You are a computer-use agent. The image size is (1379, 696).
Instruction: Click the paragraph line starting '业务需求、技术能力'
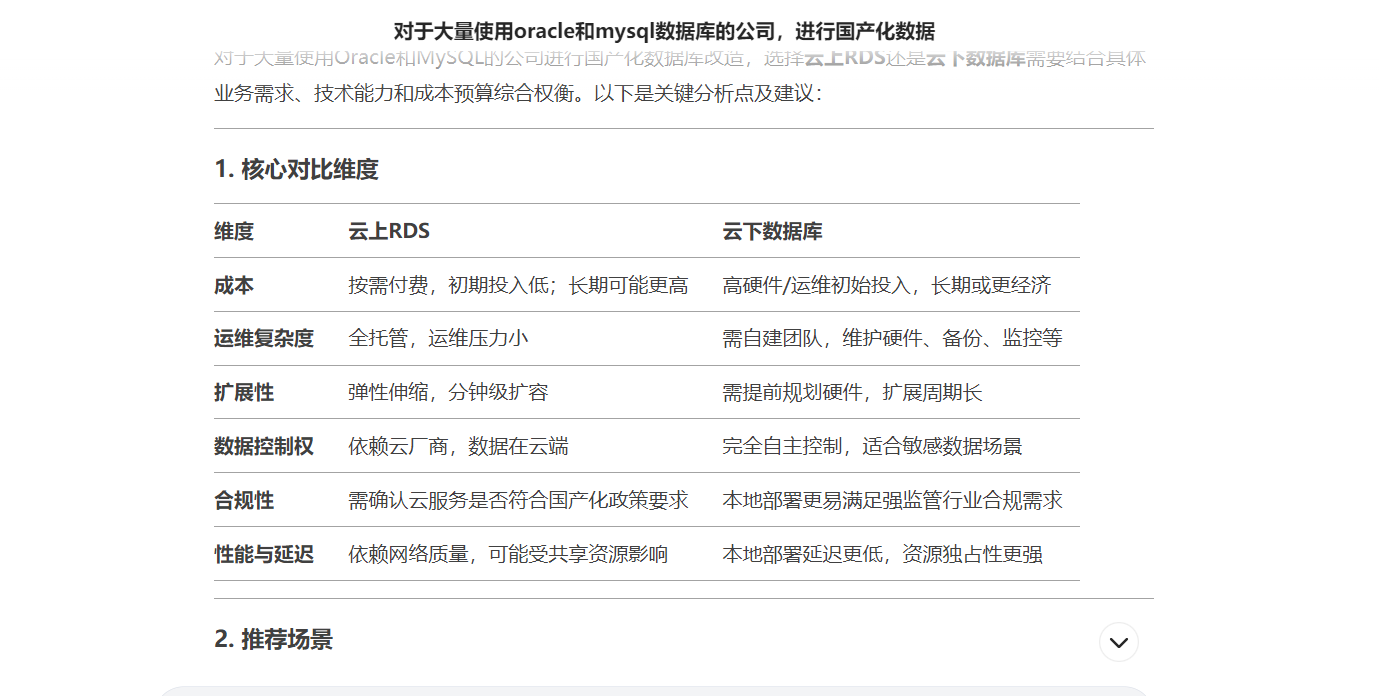(518, 94)
